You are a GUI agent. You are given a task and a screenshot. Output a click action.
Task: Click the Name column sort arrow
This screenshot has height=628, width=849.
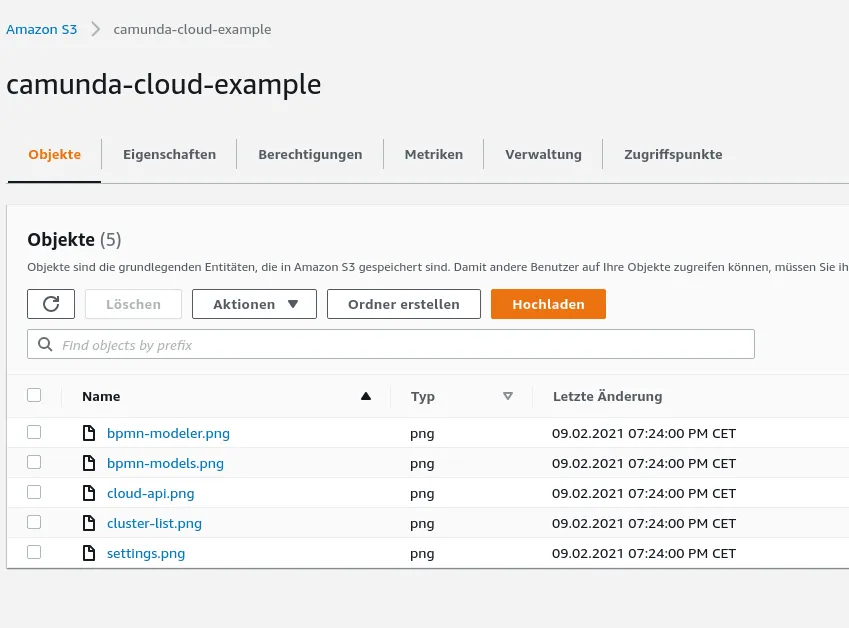(365, 396)
